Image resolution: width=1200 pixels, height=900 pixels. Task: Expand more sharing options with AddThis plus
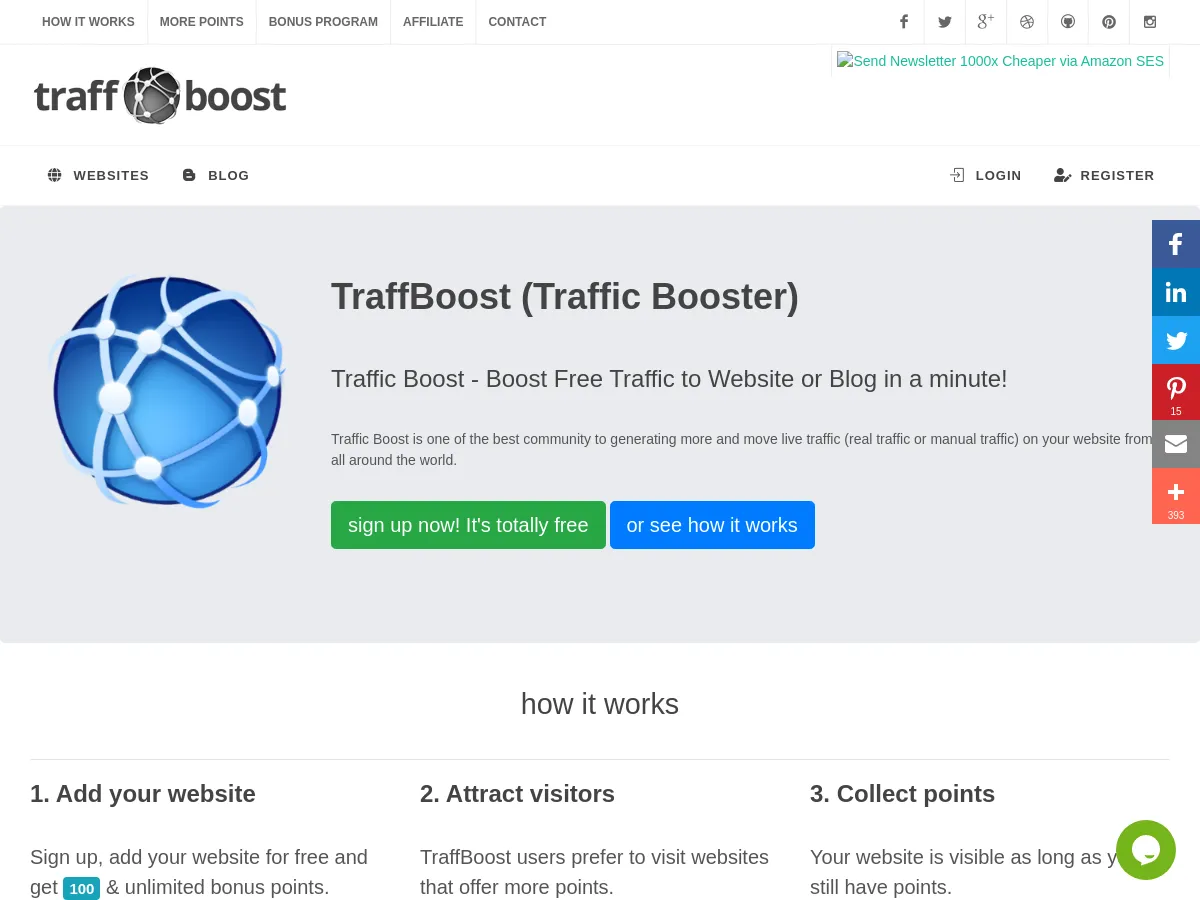click(x=1176, y=496)
